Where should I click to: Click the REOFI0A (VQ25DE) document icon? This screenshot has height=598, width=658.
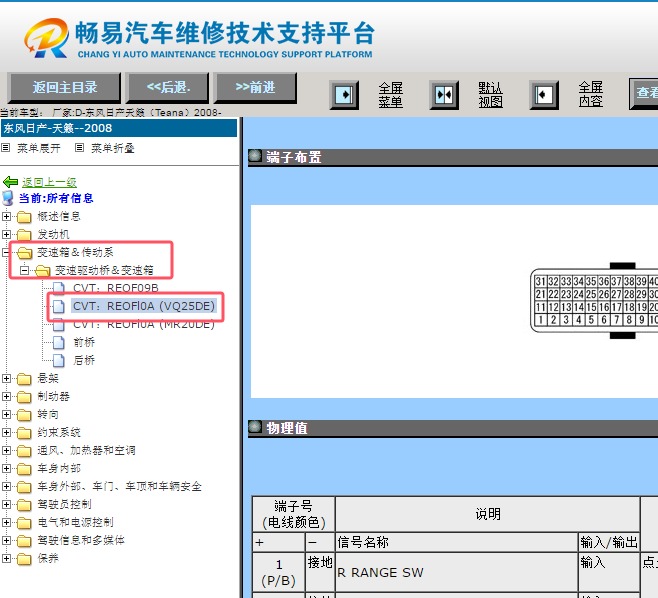(x=59, y=307)
